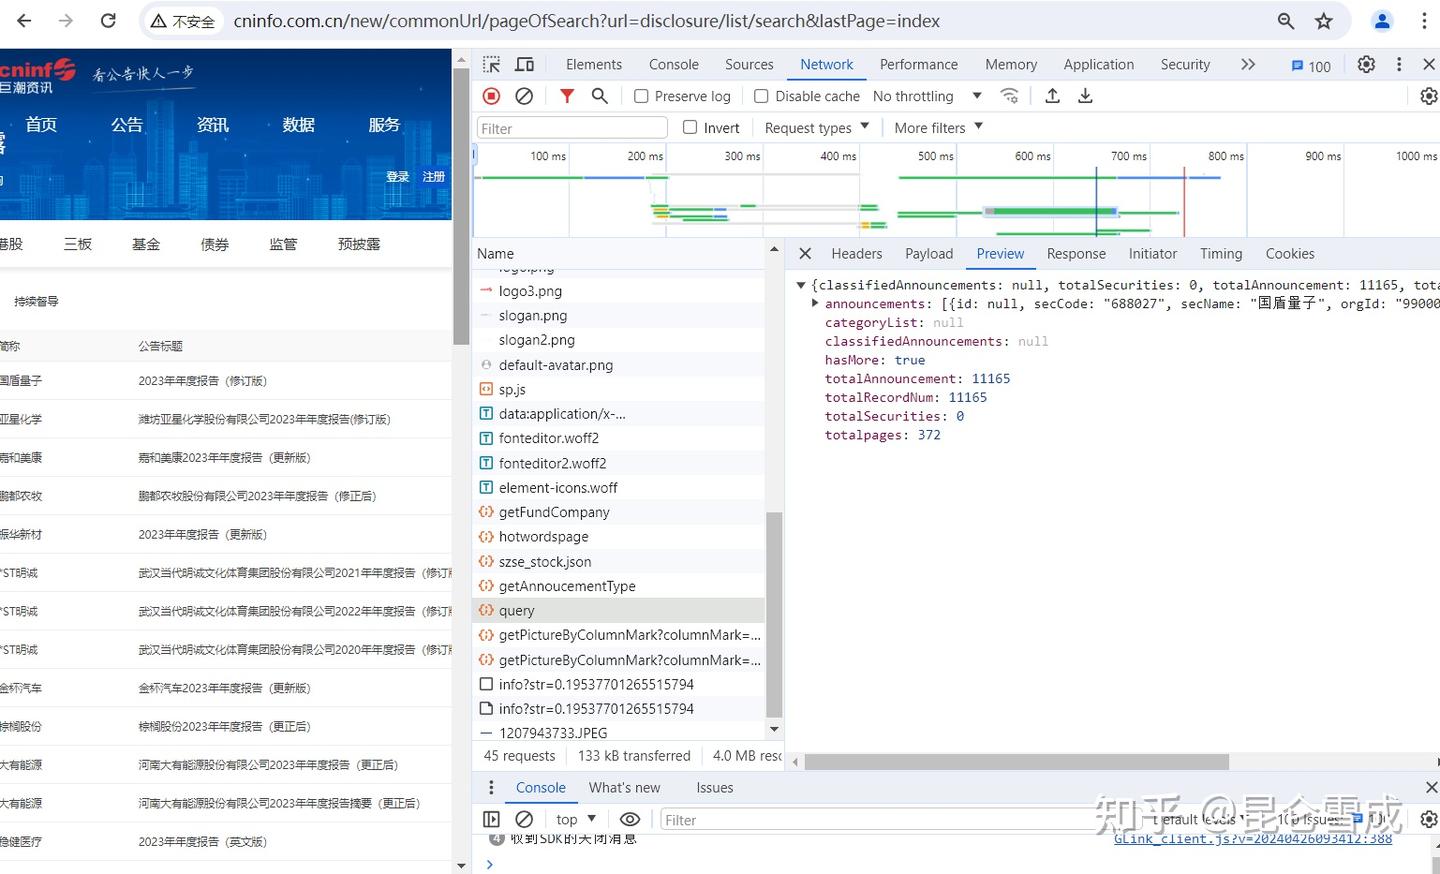Click the address bar URL
This screenshot has height=874, width=1440.
coord(586,21)
